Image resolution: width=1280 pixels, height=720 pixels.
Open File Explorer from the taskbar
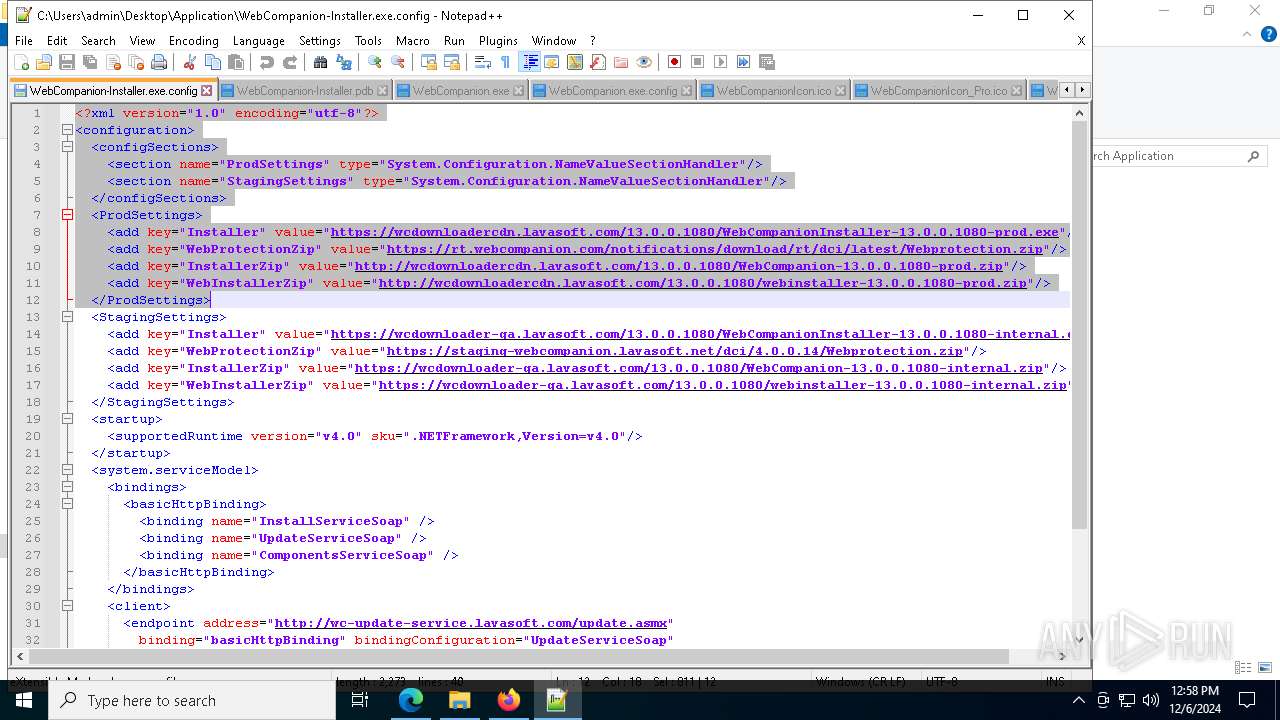459,700
